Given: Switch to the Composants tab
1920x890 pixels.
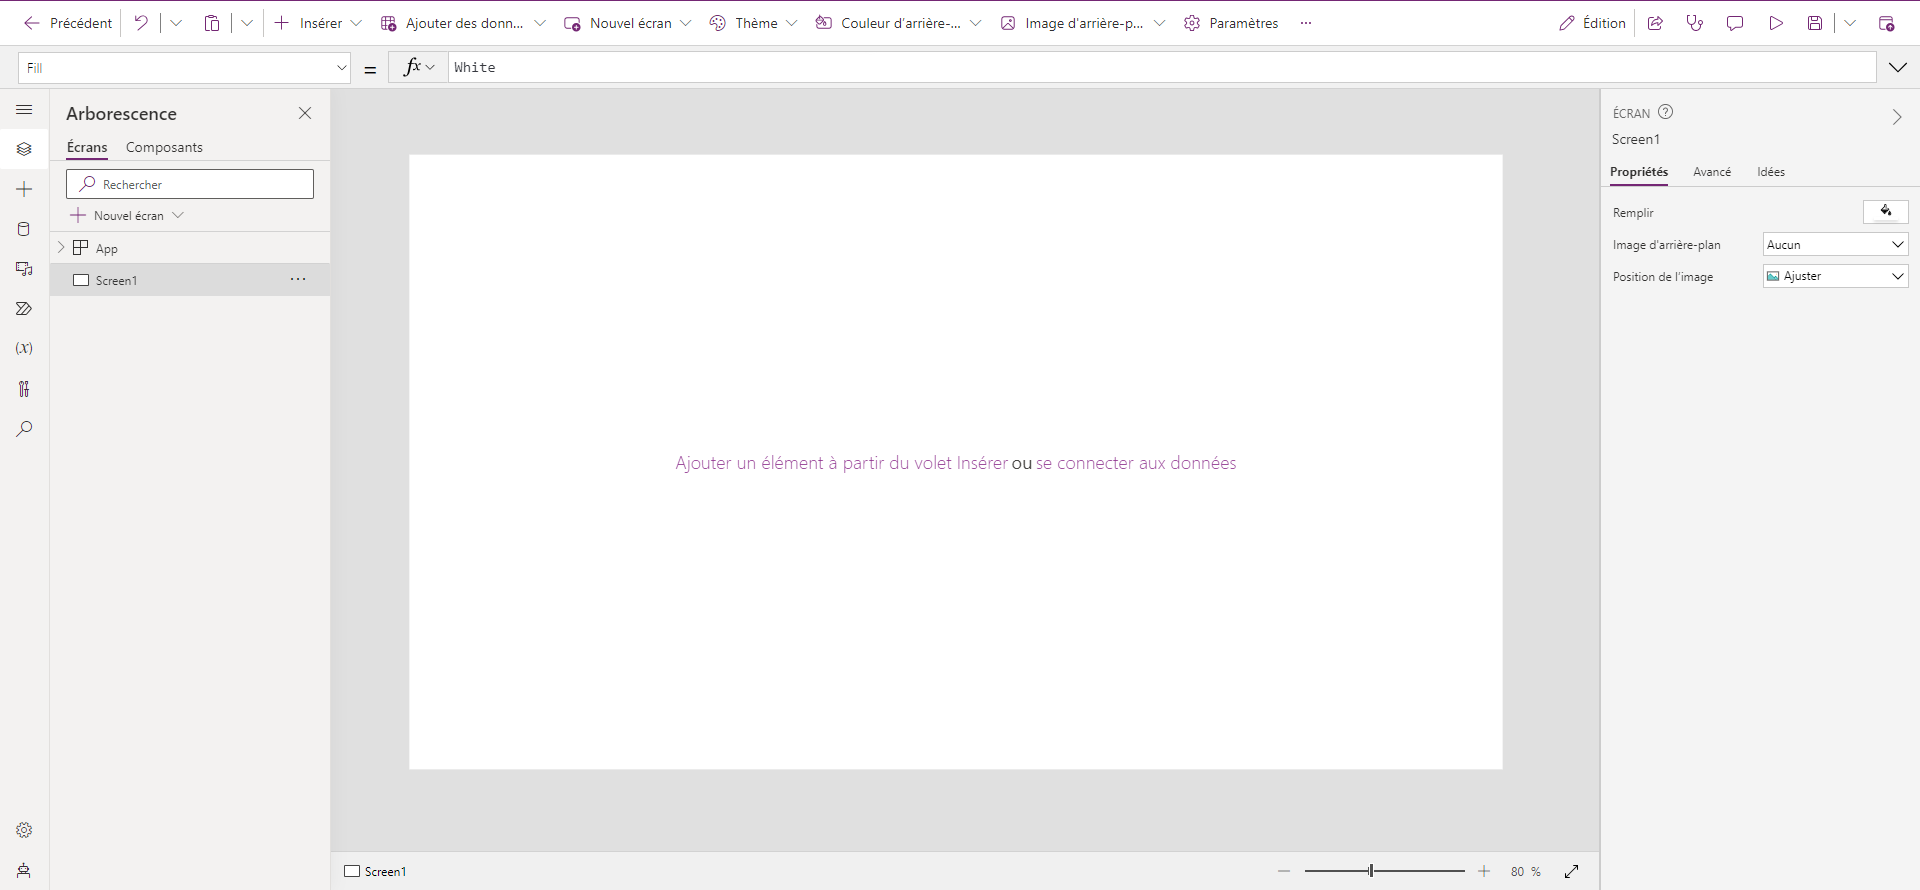Looking at the screenshot, I should pos(164,147).
